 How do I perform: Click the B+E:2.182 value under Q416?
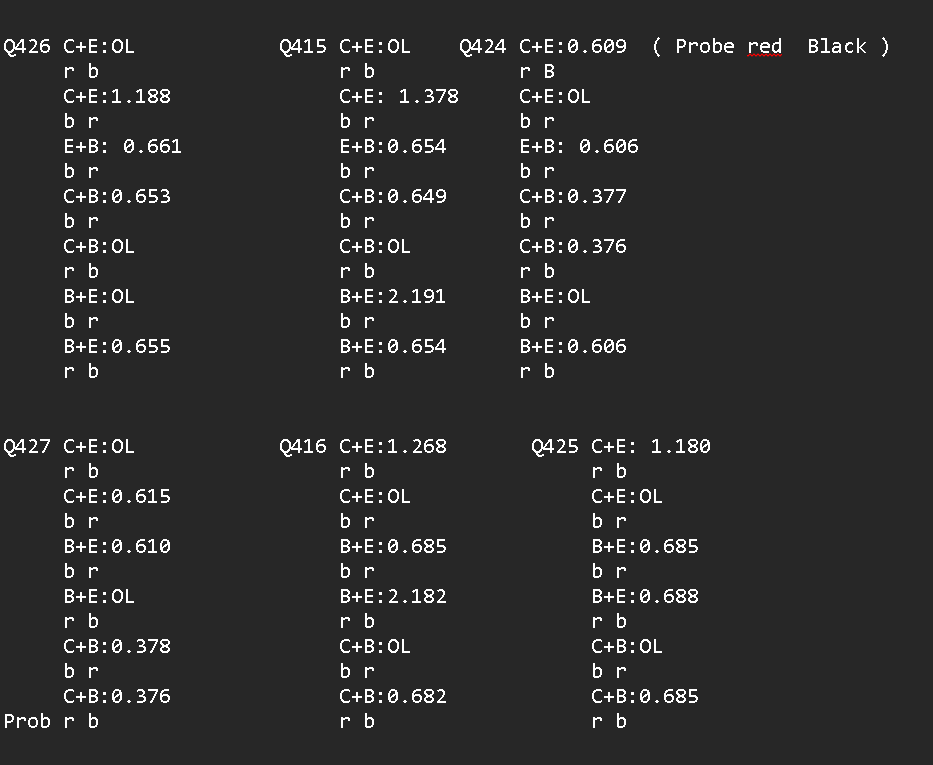pyautogui.click(x=393, y=596)
